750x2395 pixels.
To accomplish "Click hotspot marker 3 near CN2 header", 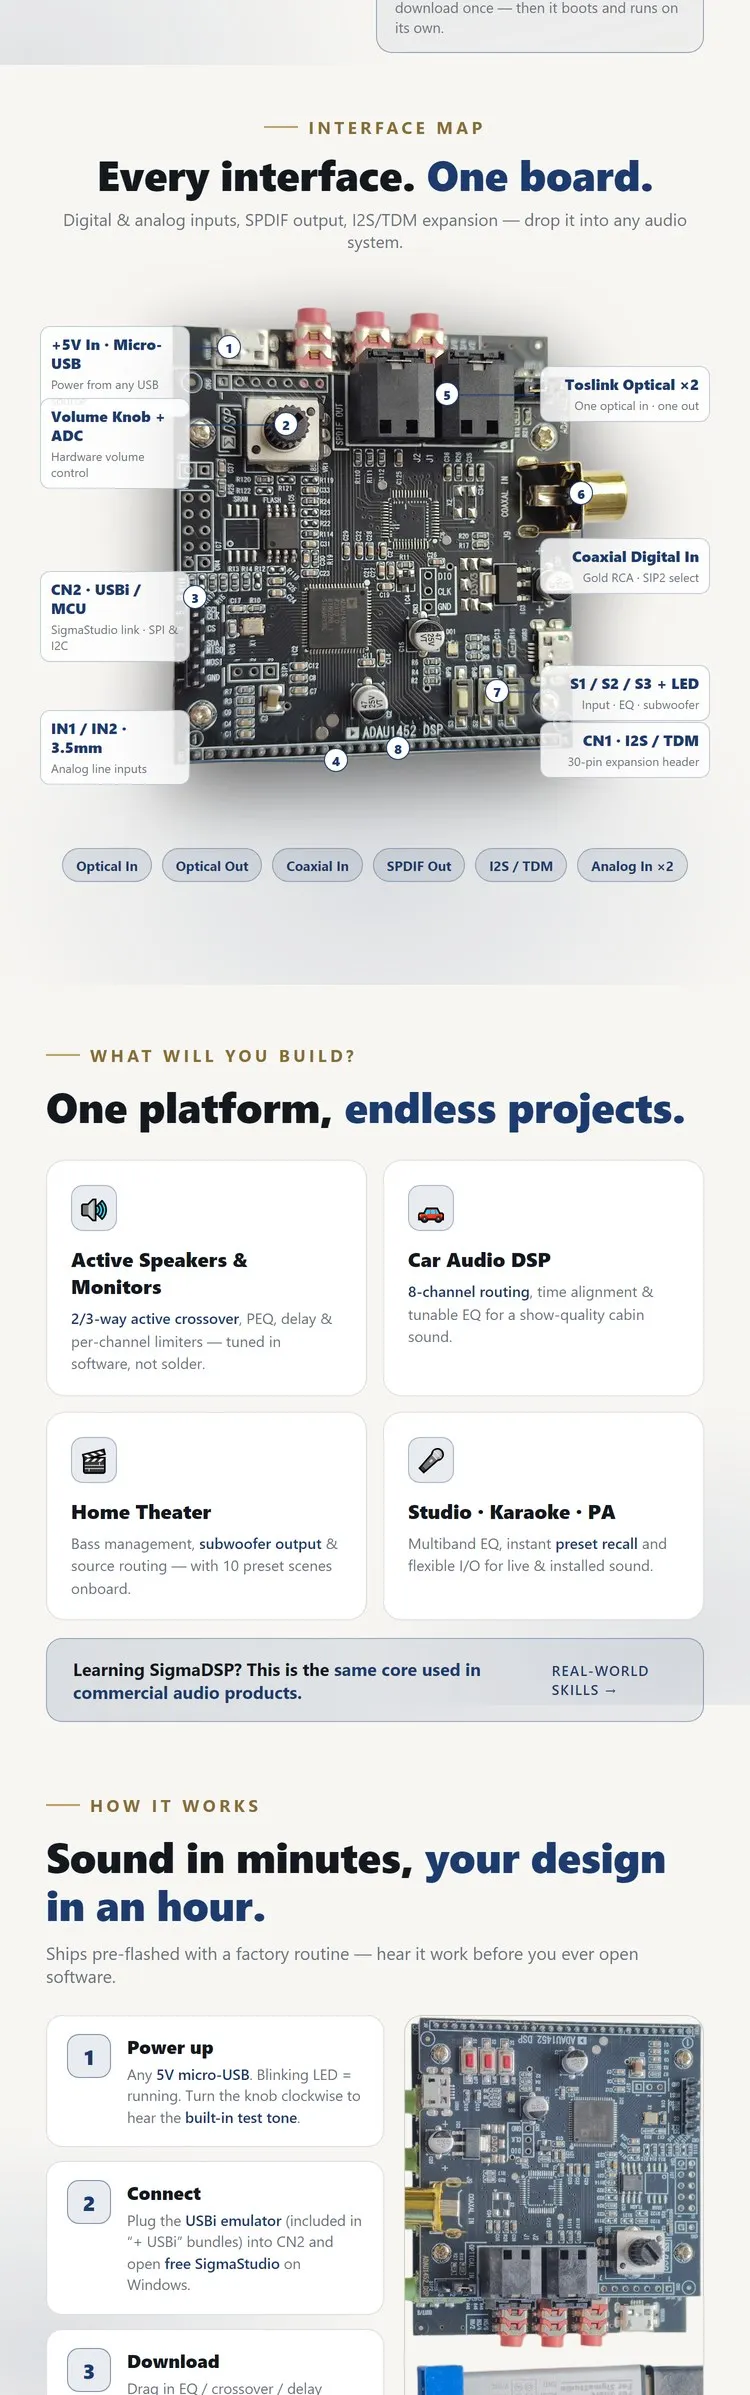I will [195, 598].
